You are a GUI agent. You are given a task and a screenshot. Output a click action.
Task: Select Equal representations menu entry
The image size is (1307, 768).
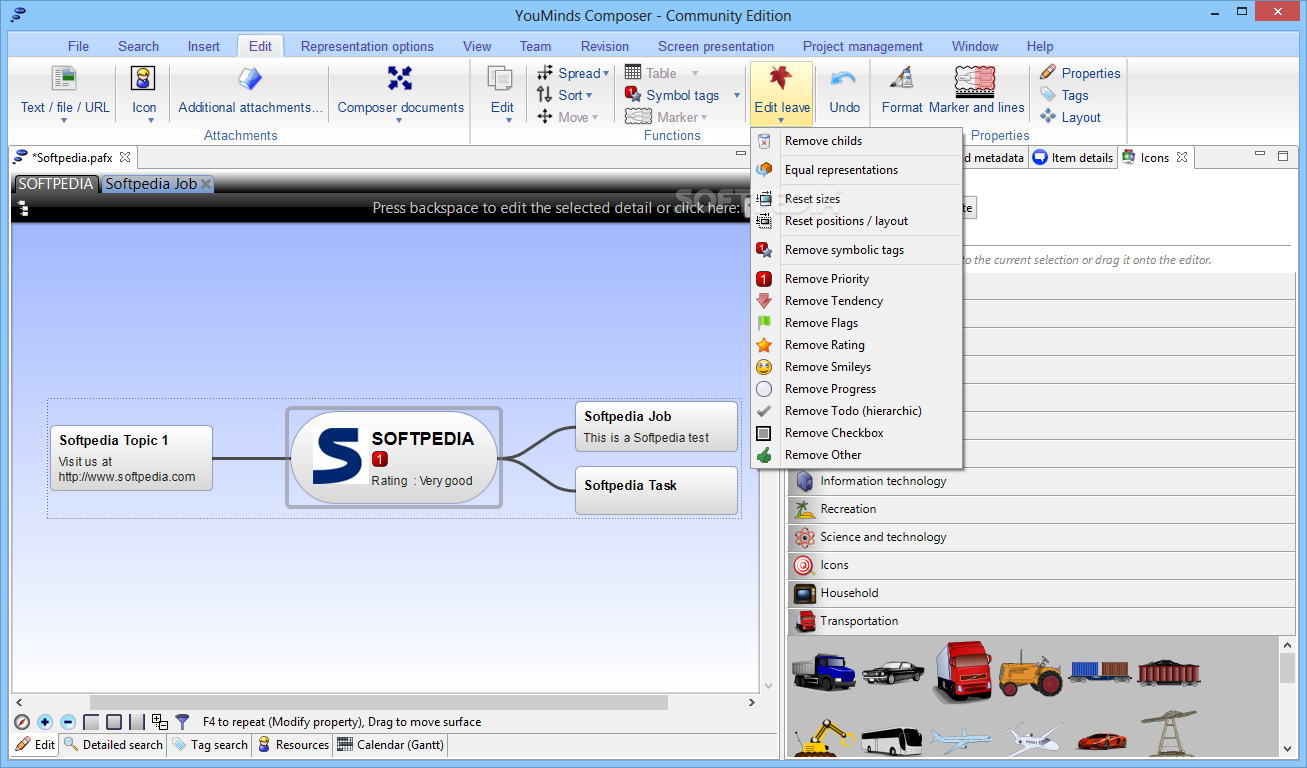[856, 170]
